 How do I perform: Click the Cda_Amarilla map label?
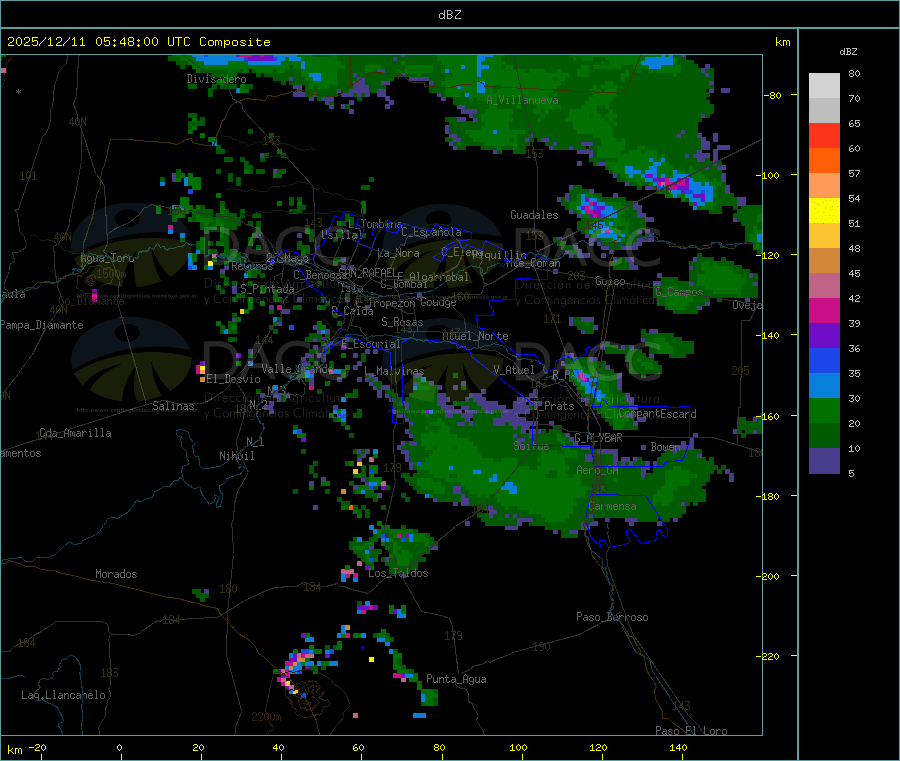point(75,433)
